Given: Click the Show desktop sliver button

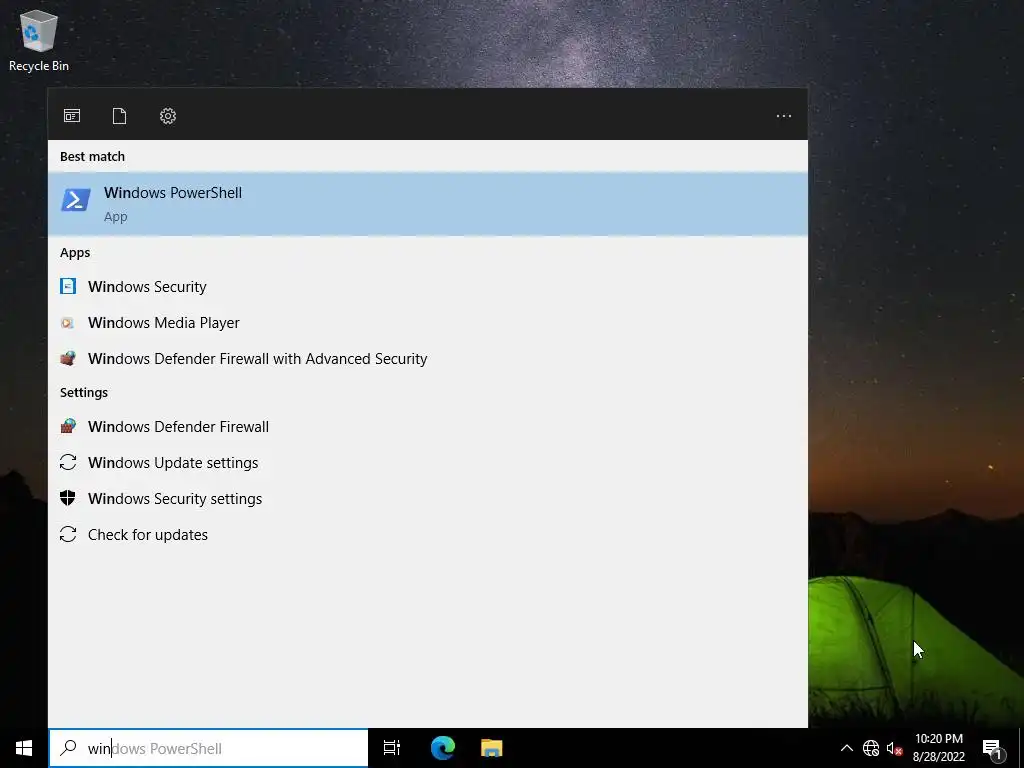Looking at the screenshot, I should point(1021,748).
